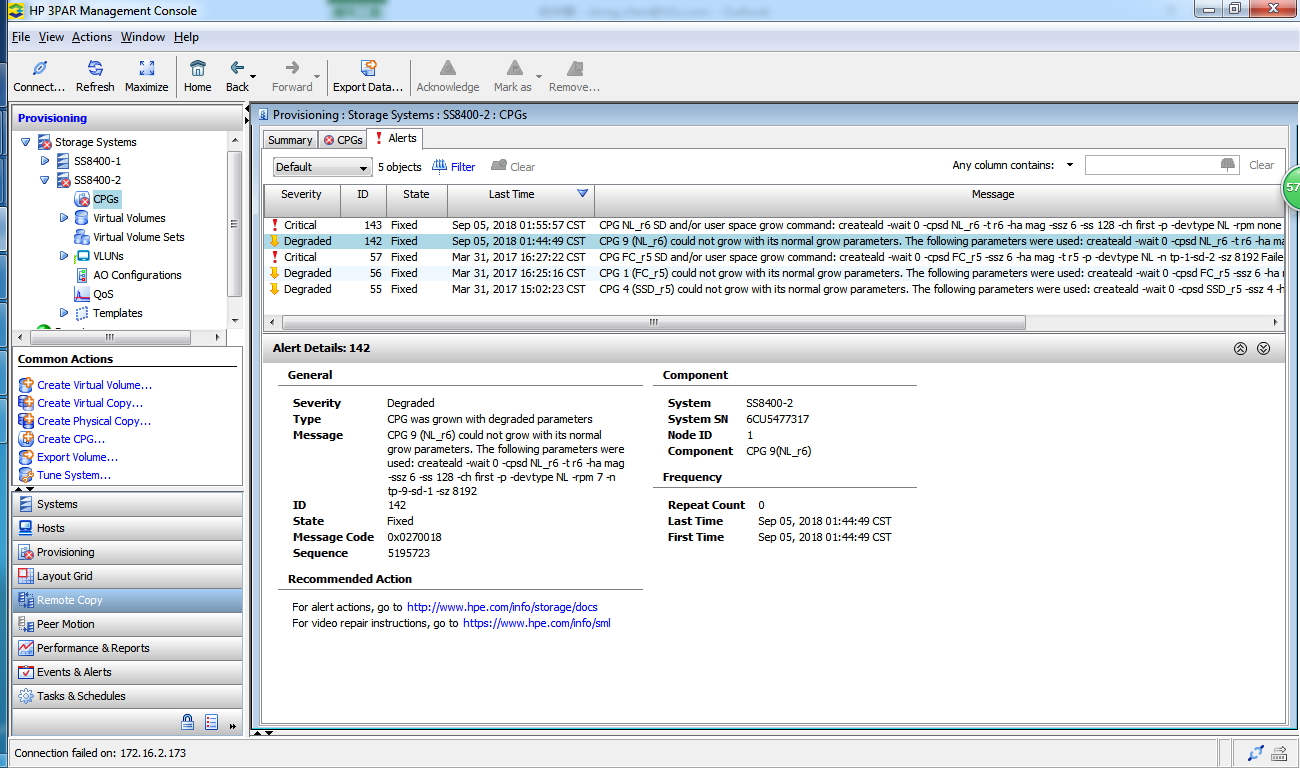Open Back history dropdown arrow

(254, 76)
